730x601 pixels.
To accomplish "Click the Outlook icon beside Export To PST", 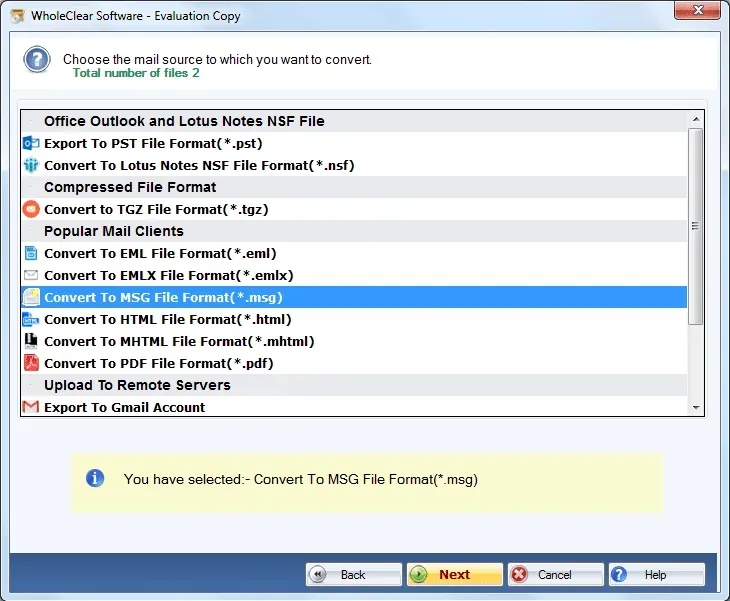I will coord(31,143).
